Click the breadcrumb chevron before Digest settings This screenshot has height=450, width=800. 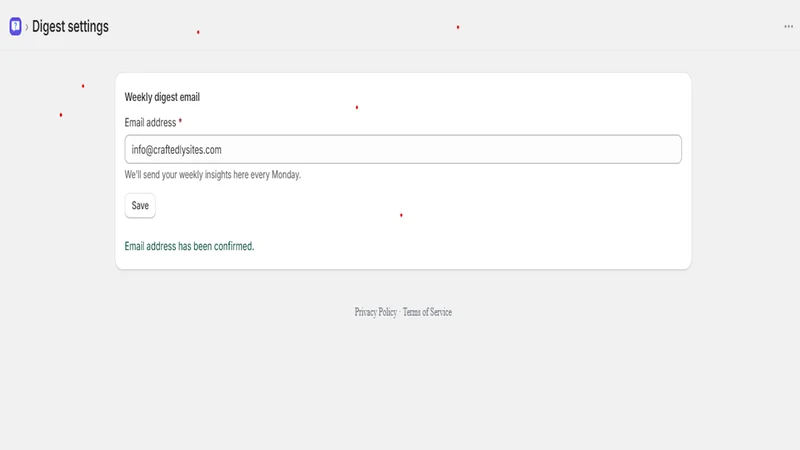coord(27,27)
